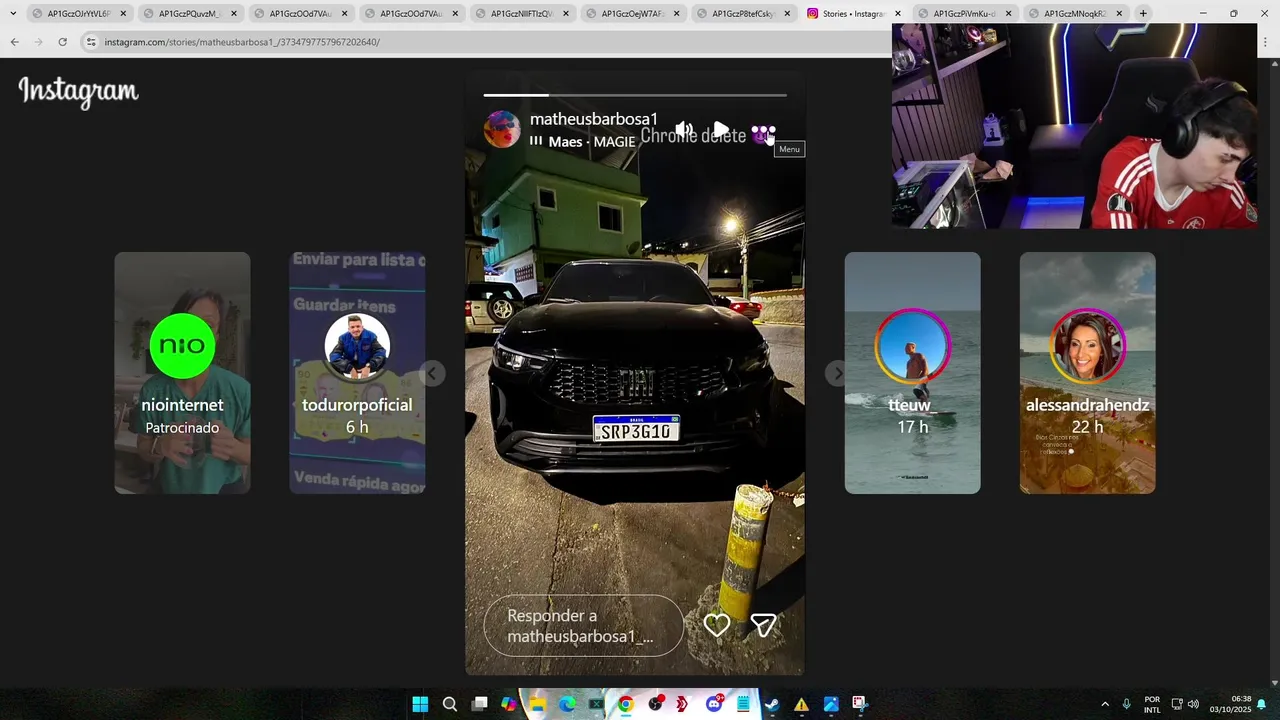Image resolution: width=1280 pixels, height=720 pixels.
Task: Go to previous story with left chevron
Action: point(432,373)
